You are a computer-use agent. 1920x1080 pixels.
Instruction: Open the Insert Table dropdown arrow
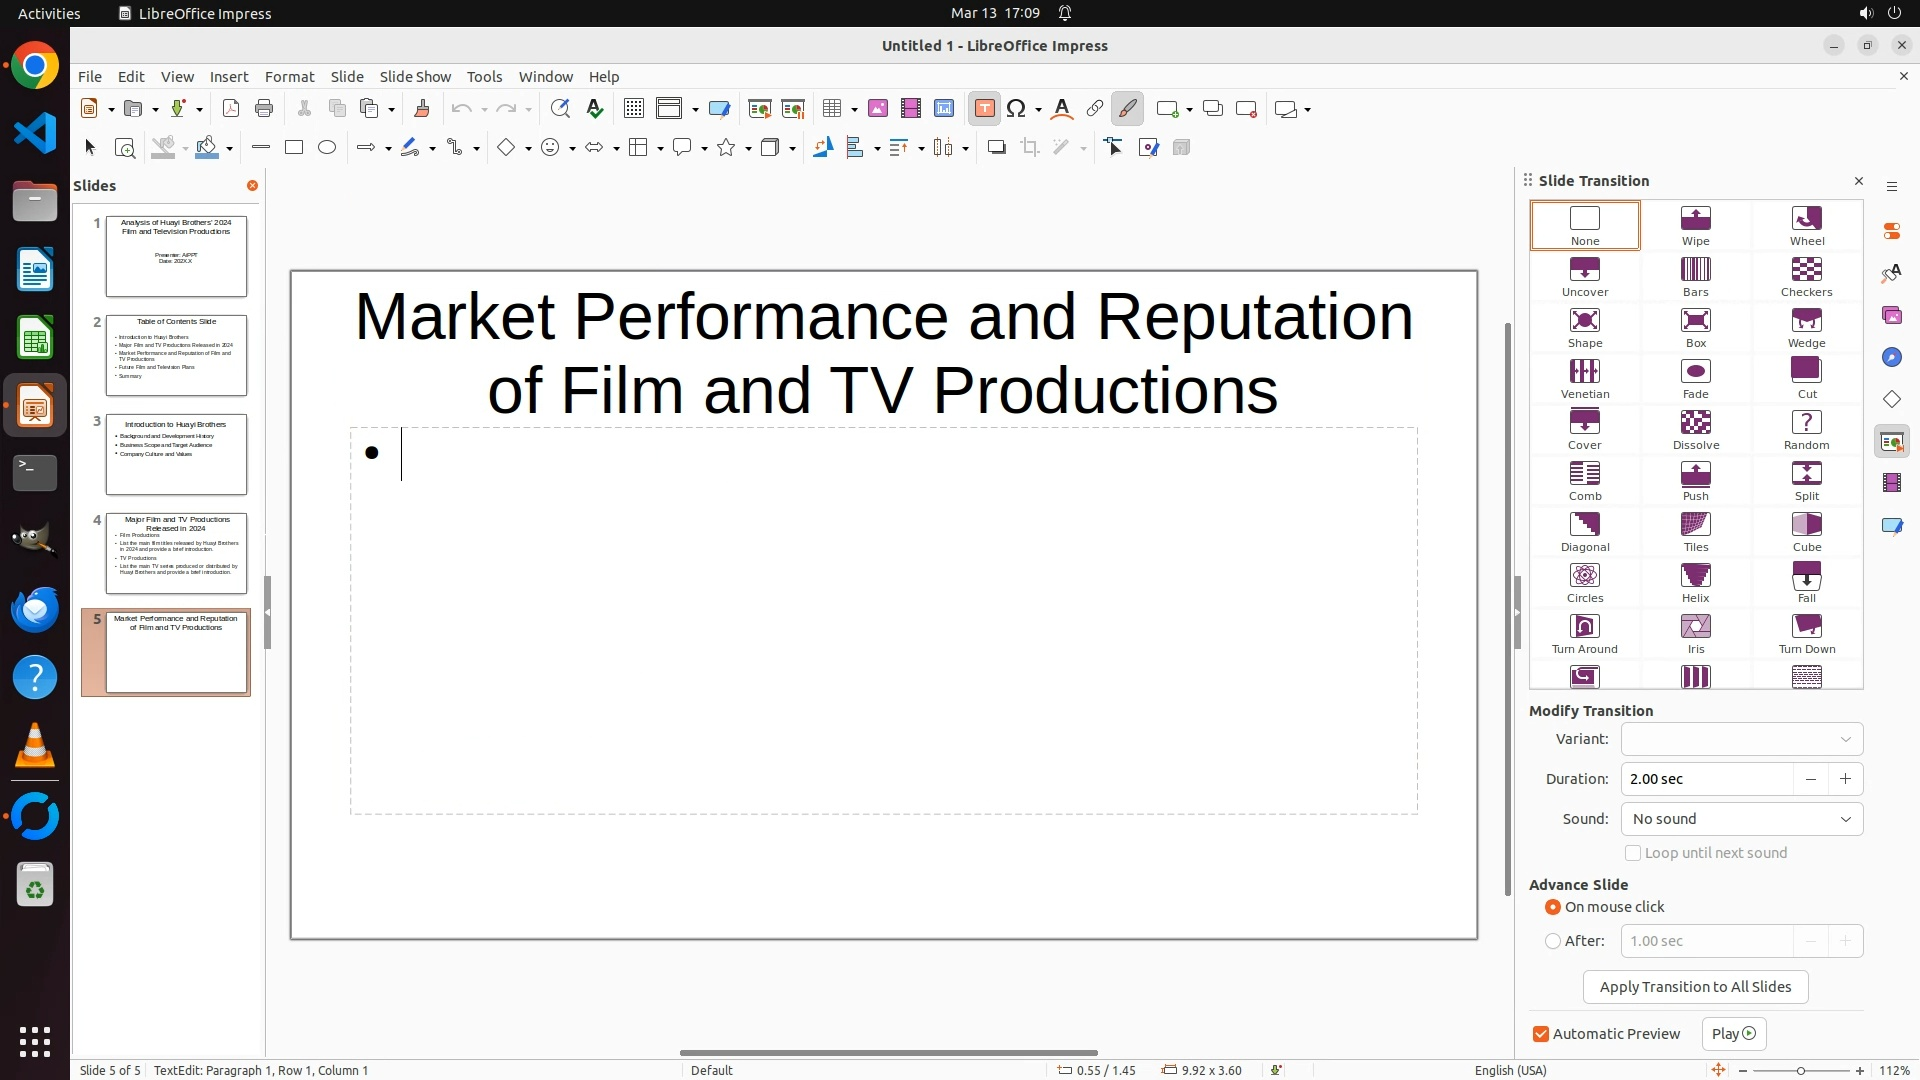point(855,110)
